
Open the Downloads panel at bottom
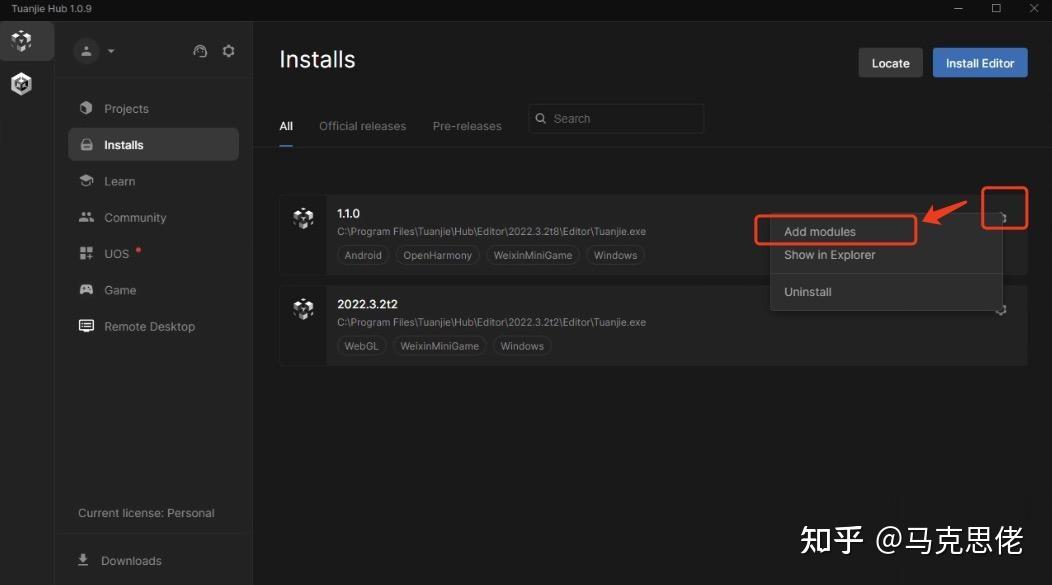click(x=131, y=560)
